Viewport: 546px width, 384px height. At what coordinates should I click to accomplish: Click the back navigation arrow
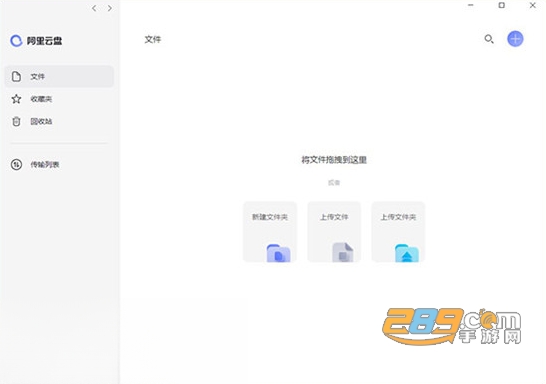(94, 8)
